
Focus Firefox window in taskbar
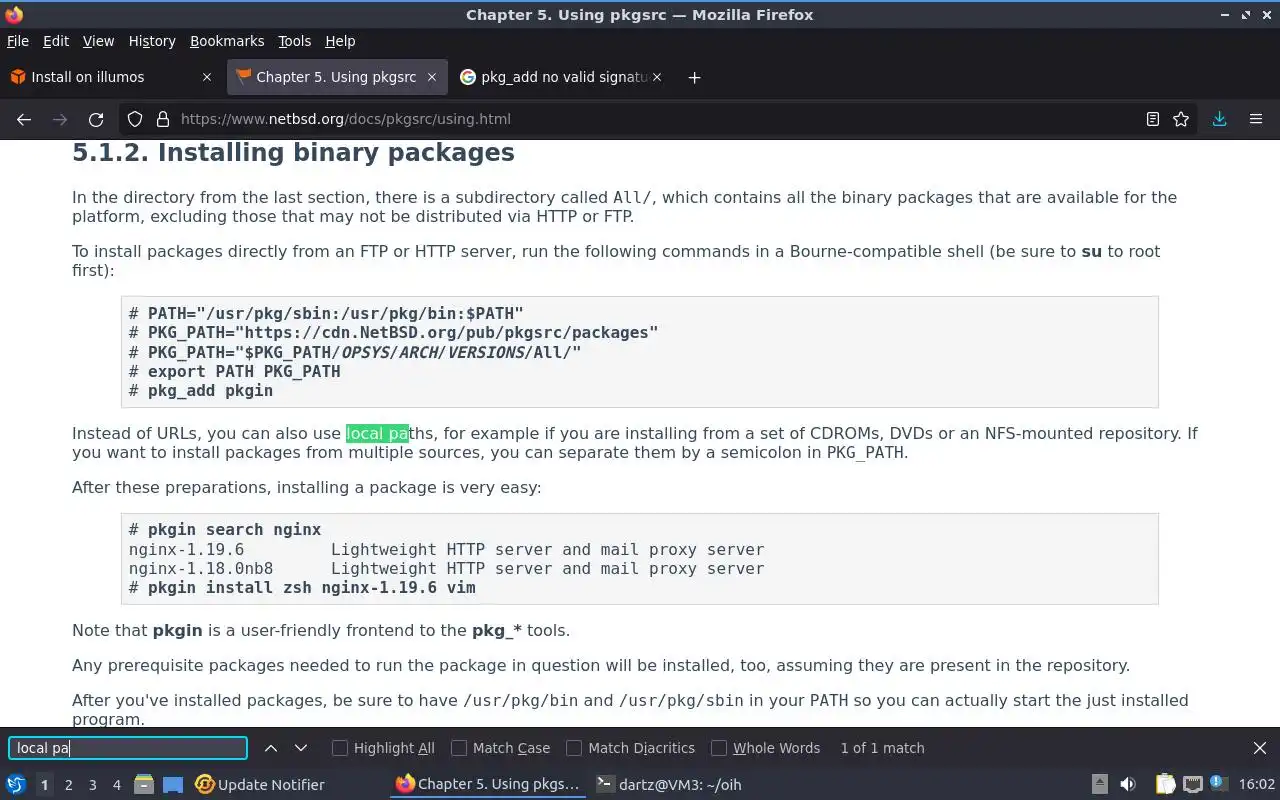pos(488,785)
